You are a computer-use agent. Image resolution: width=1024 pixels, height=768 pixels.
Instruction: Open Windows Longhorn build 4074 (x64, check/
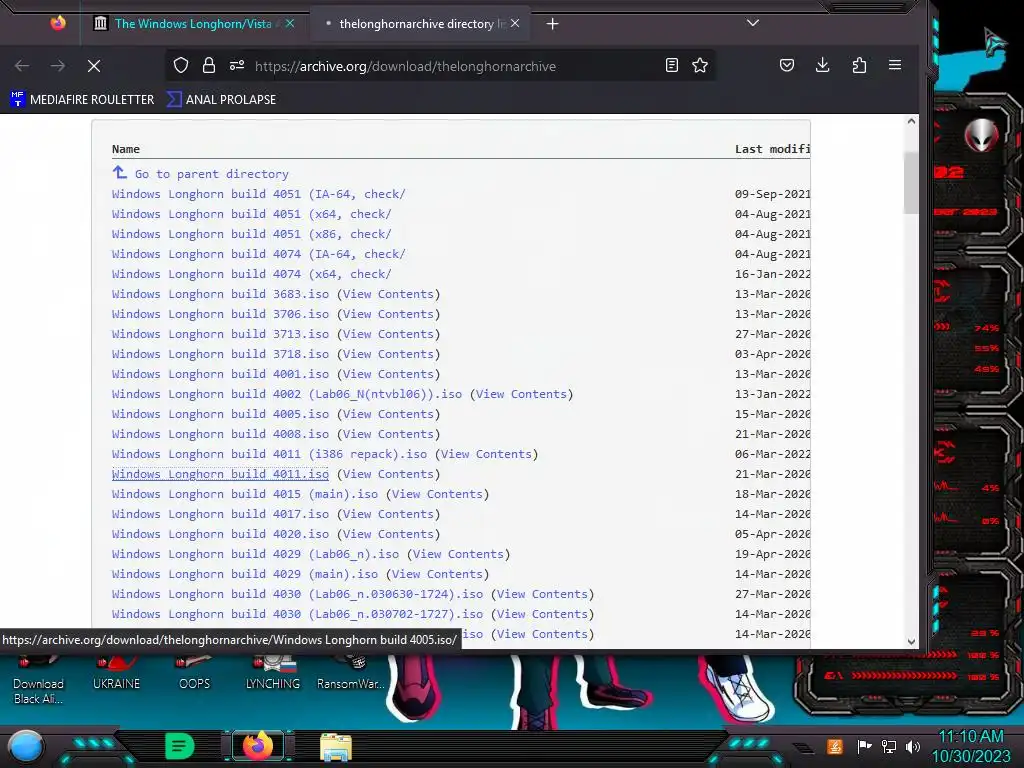tap(251, 274)
